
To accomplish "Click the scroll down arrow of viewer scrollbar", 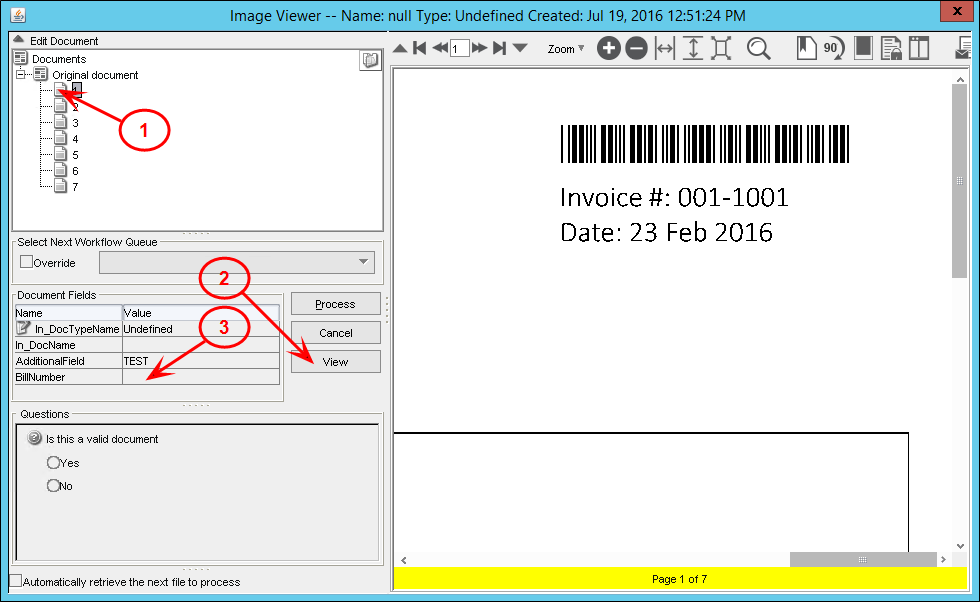I will (x=959, y=546).
